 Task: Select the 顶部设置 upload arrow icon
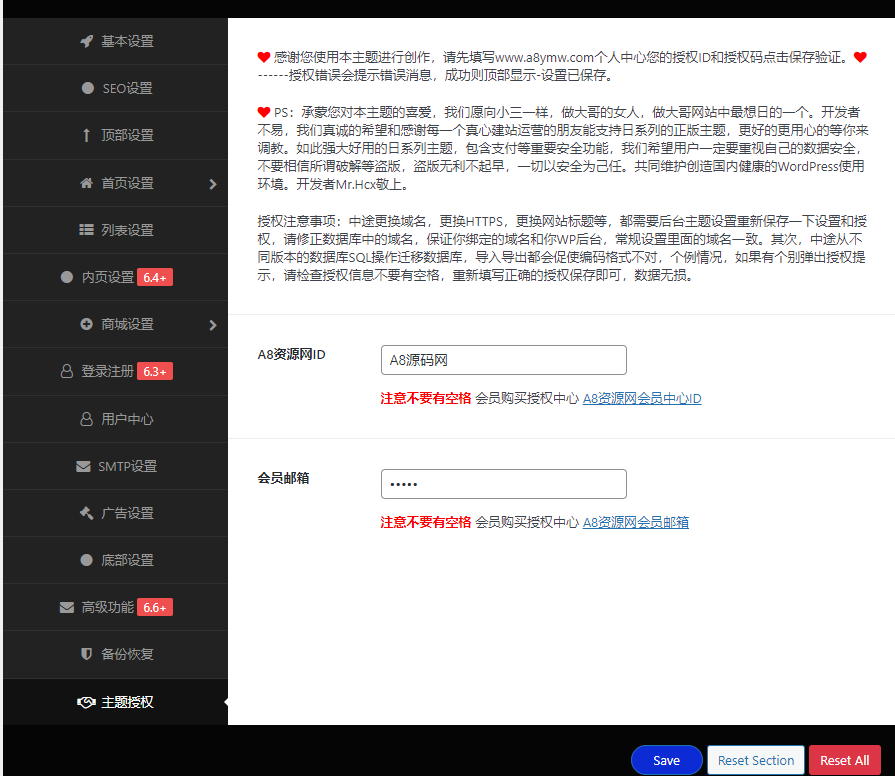click(87, 135)
